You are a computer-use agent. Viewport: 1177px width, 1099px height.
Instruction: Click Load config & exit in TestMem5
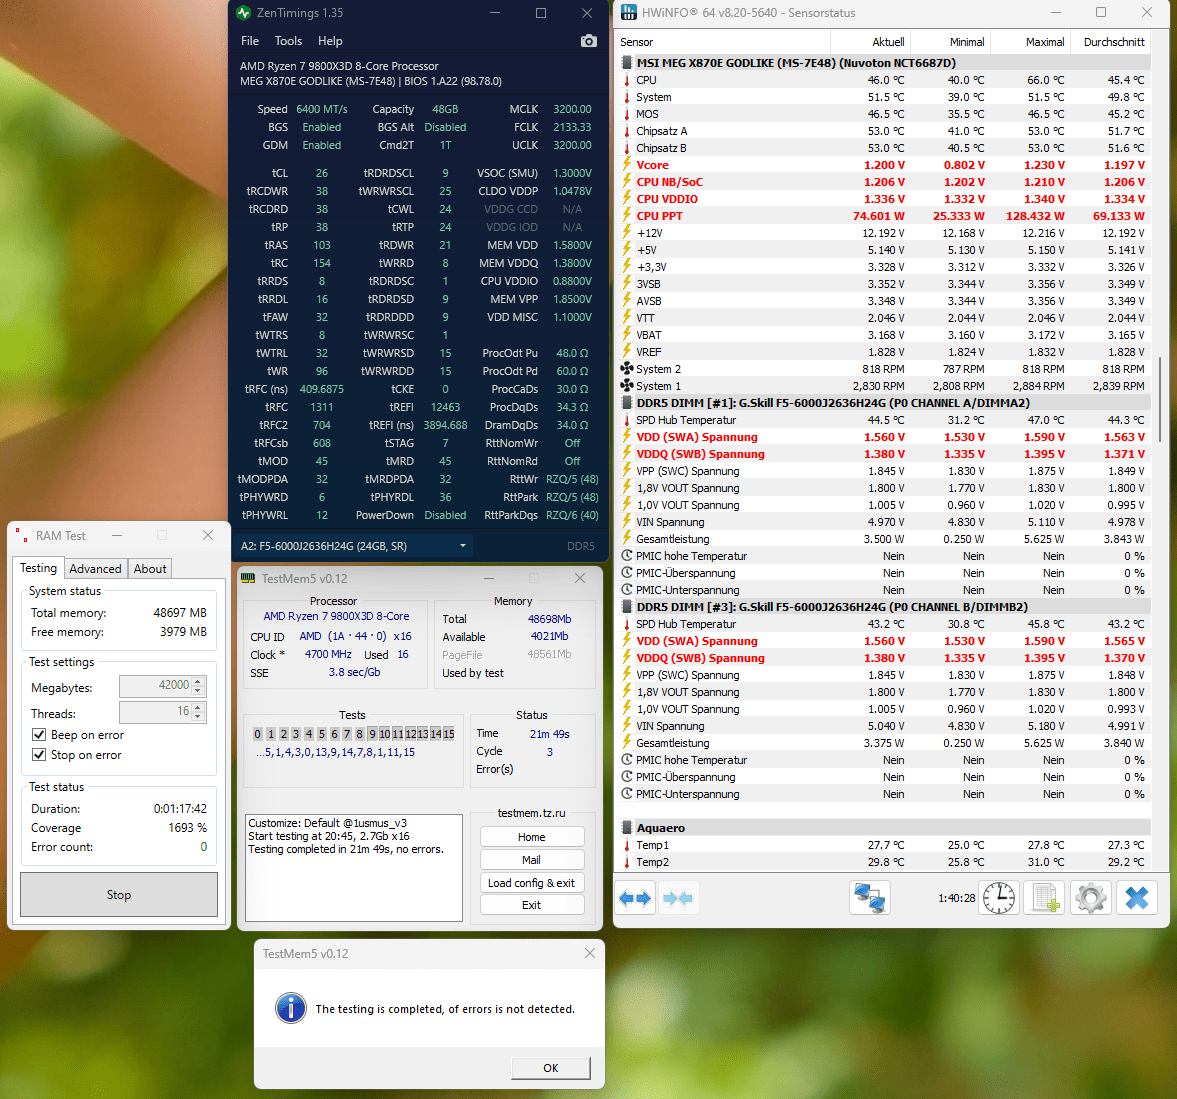coord(531,883)
